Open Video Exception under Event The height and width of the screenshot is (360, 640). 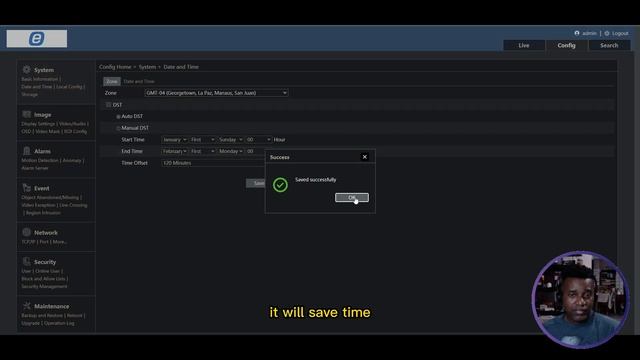pos(38,205)
